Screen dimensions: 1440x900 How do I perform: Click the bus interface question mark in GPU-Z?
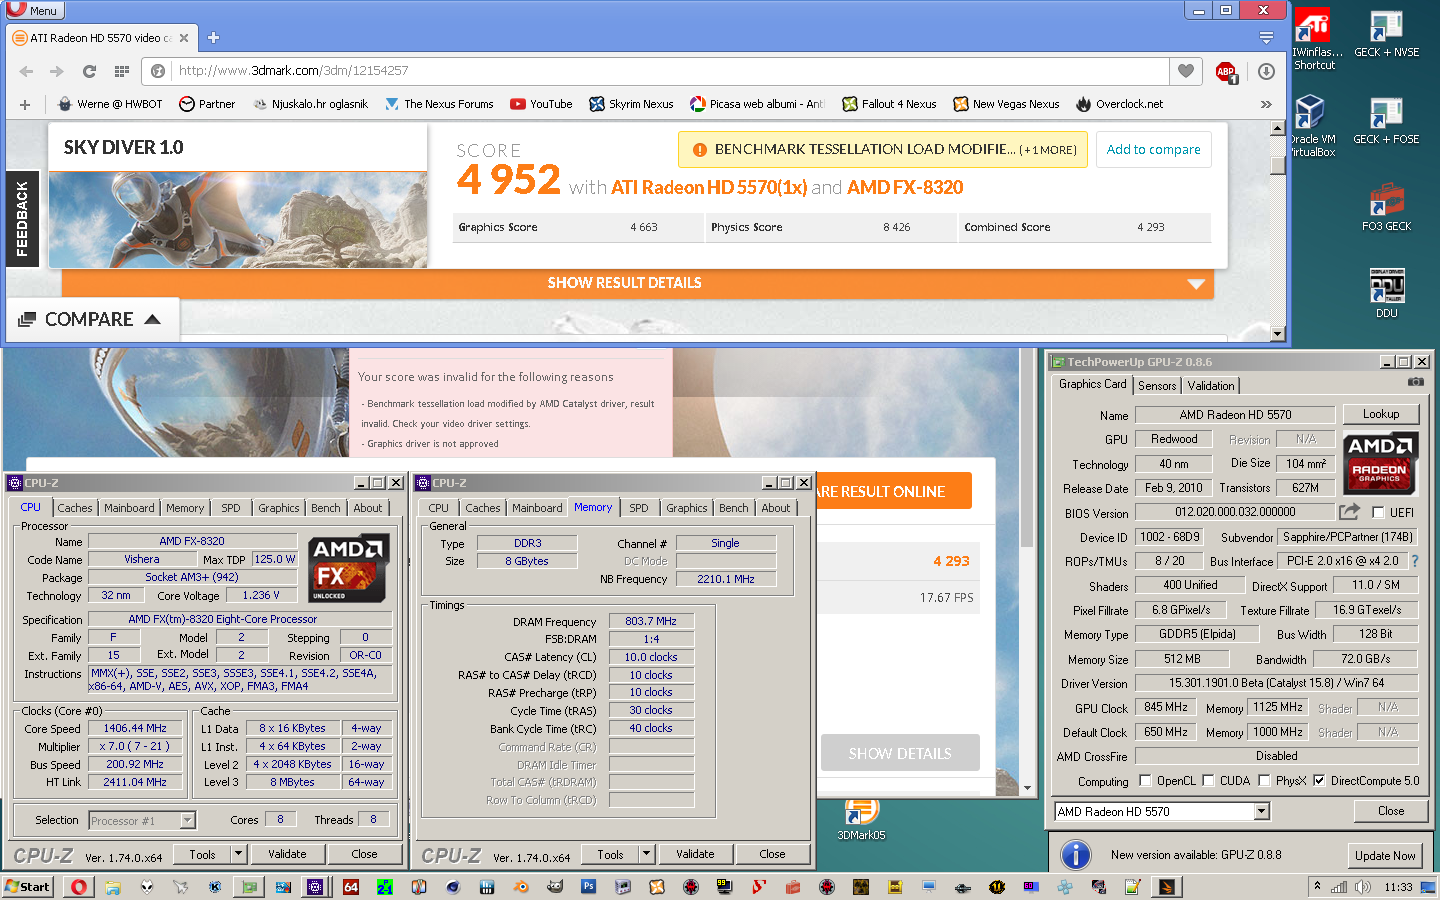(1414, 561)
